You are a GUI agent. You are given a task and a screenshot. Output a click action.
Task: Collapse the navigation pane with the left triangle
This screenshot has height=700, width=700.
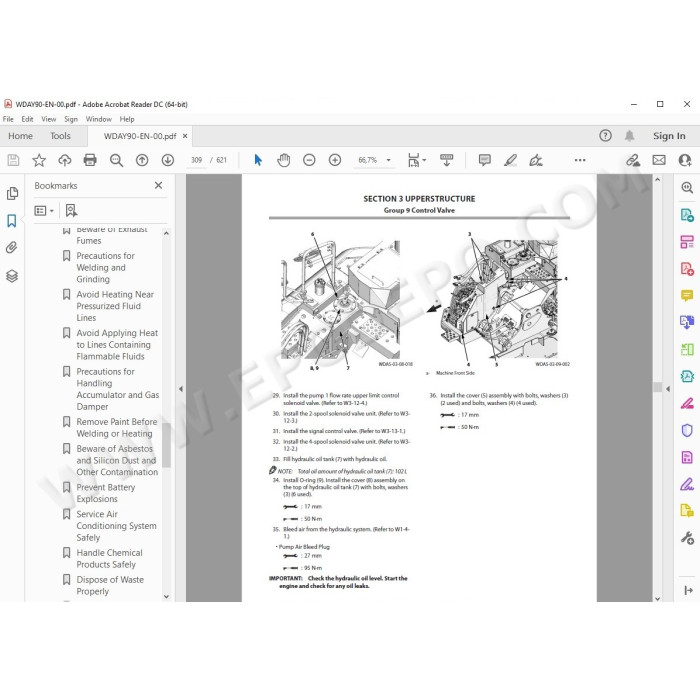point(181,389)
